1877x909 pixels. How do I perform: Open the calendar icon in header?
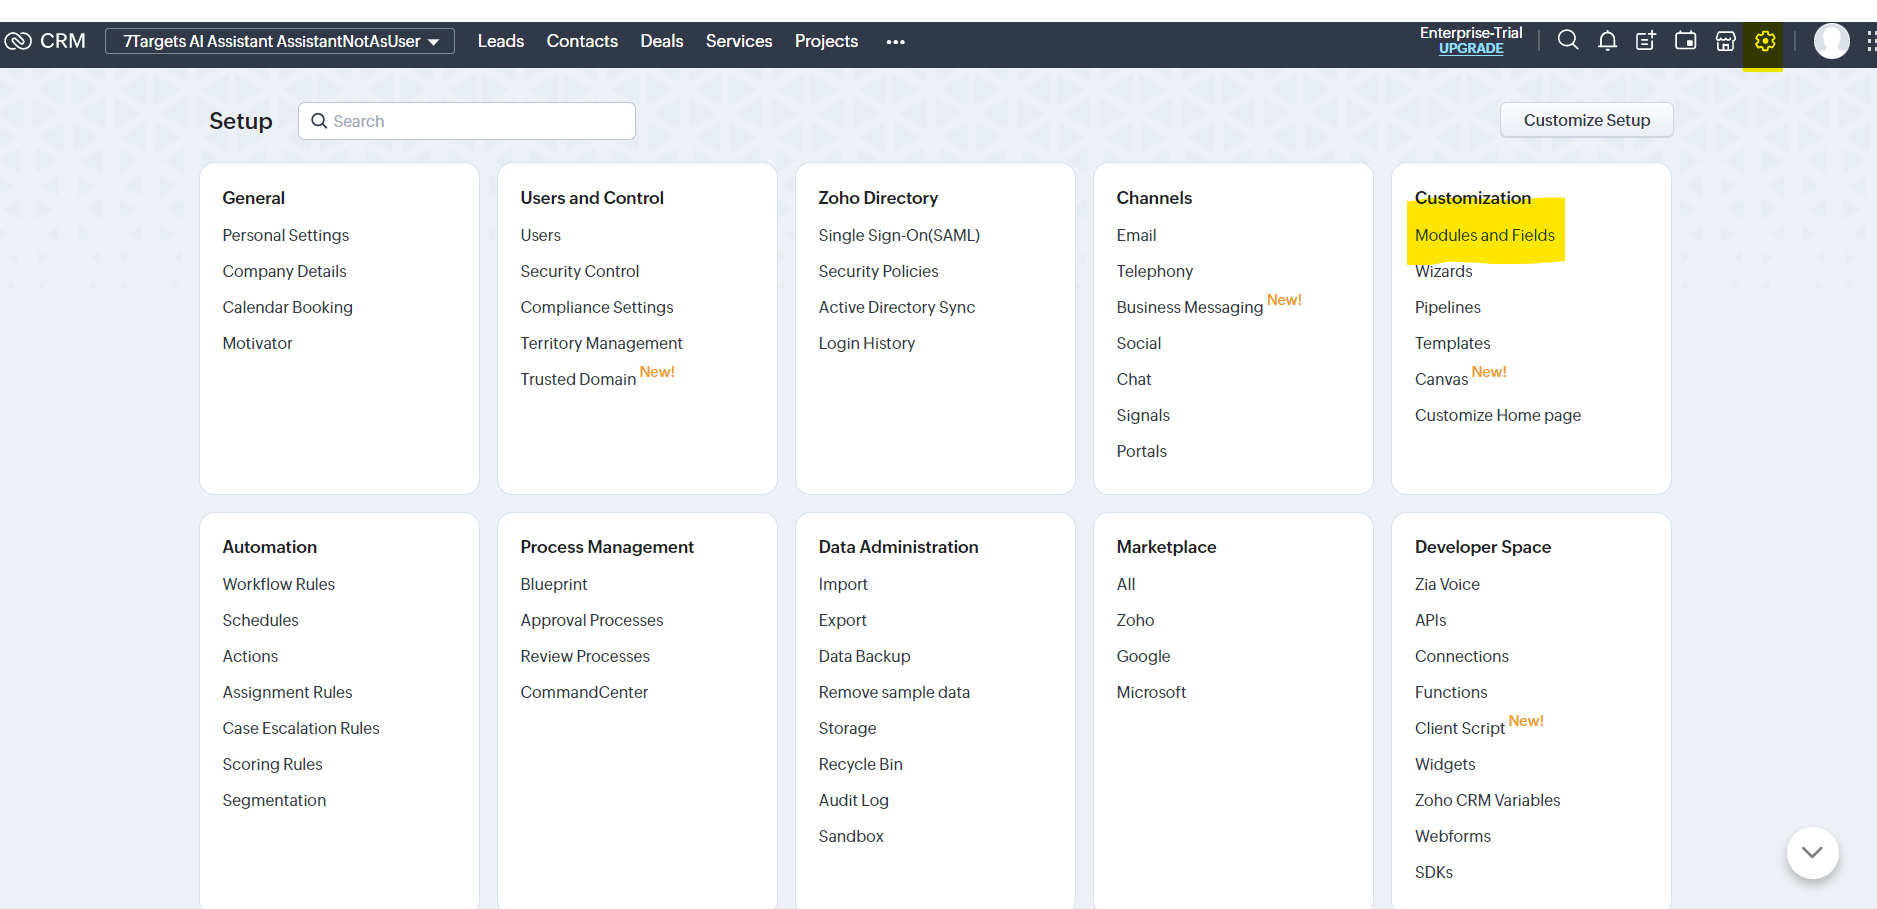[x=1685, y=41]
